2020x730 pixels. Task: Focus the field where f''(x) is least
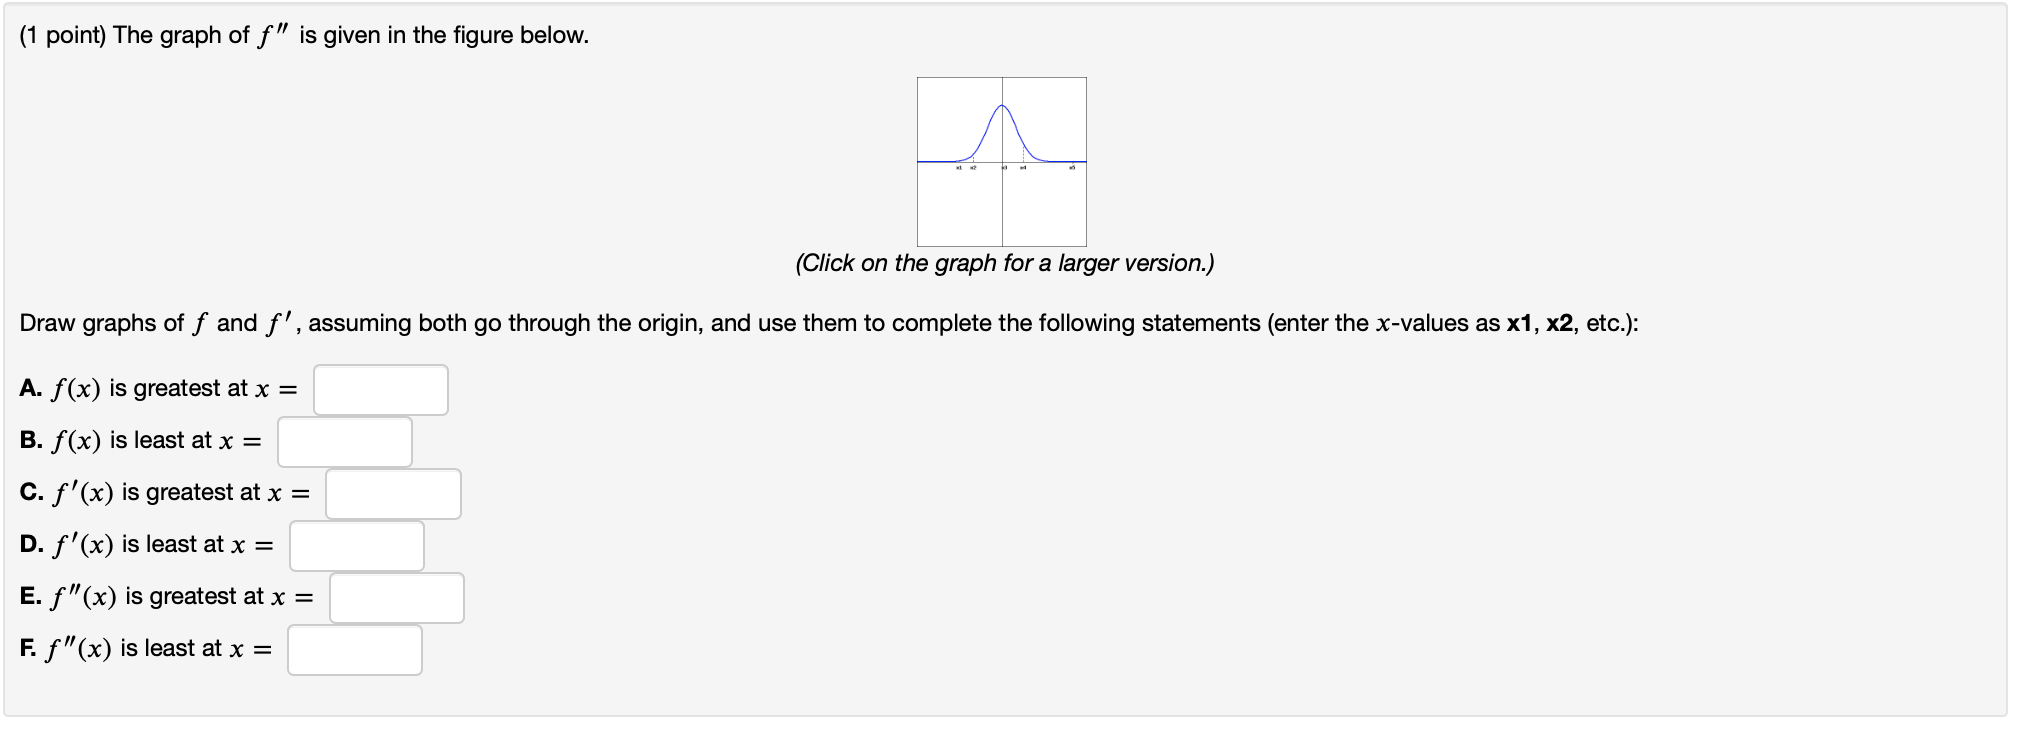point(355,649)
